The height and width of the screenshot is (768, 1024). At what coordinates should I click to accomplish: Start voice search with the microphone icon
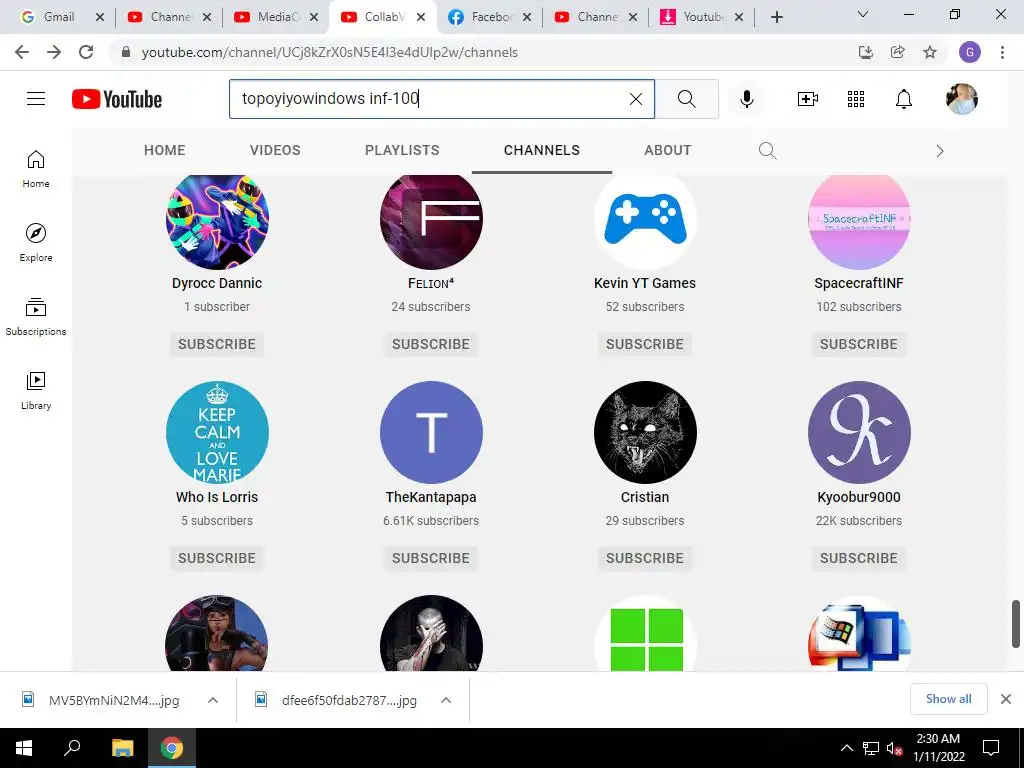point(746,99)
